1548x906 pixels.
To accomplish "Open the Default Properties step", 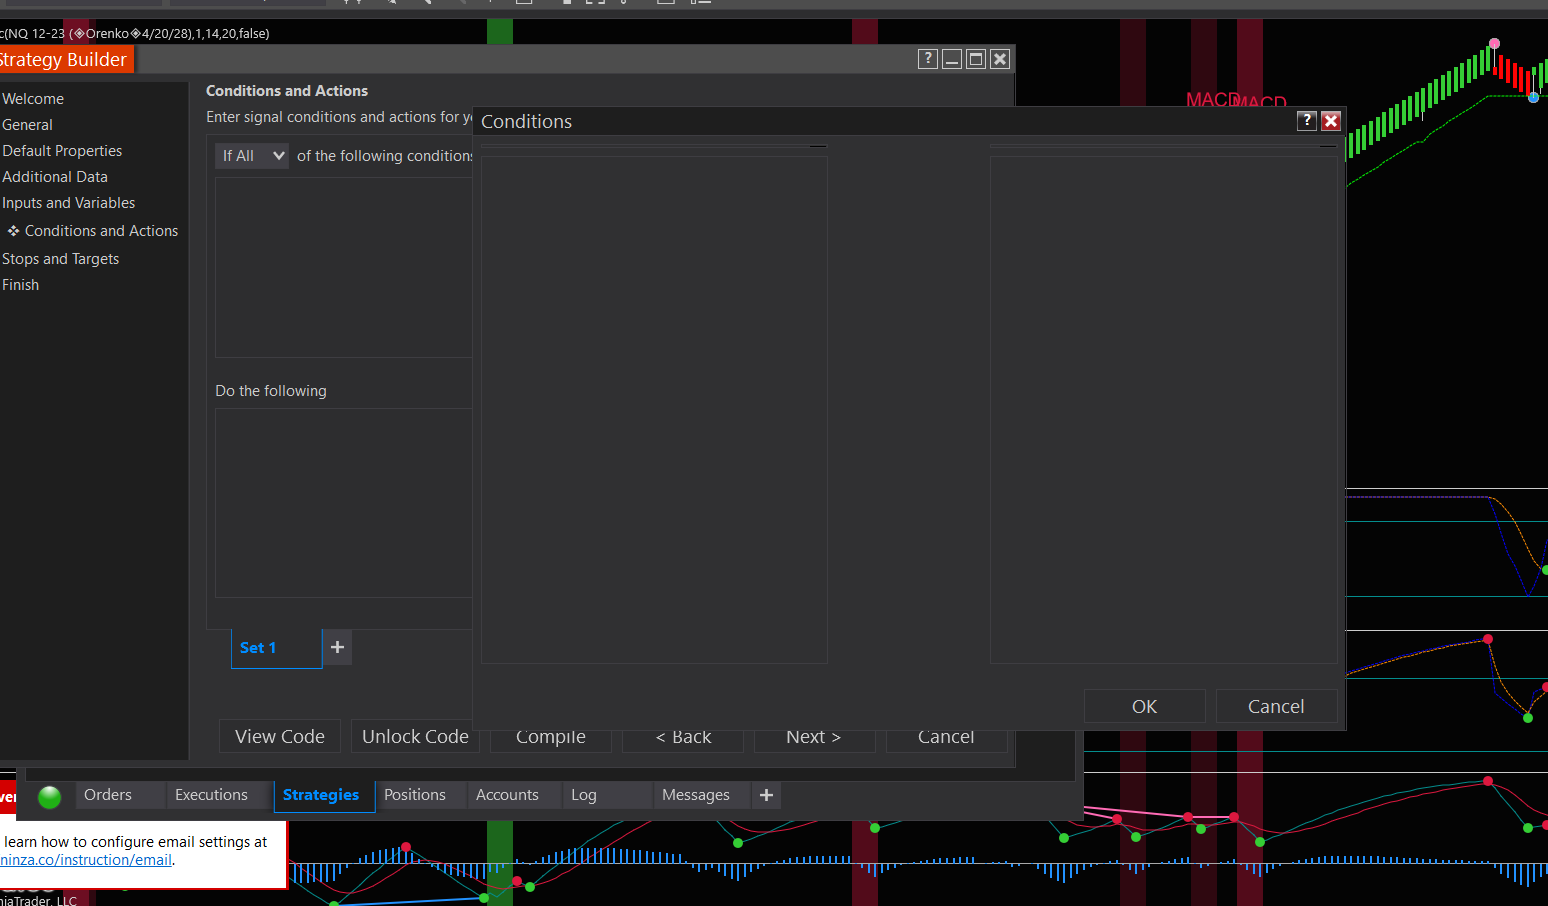I will coord(62,151).
